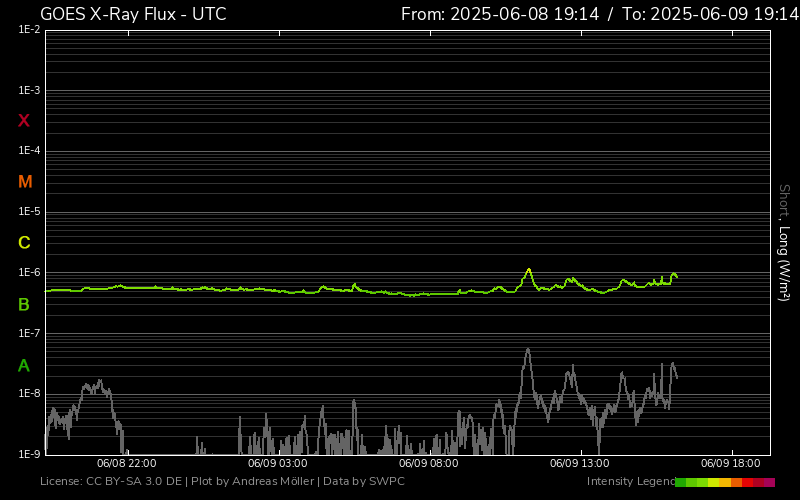
Task: Click the red X flare class label
Action: (24, 121)
